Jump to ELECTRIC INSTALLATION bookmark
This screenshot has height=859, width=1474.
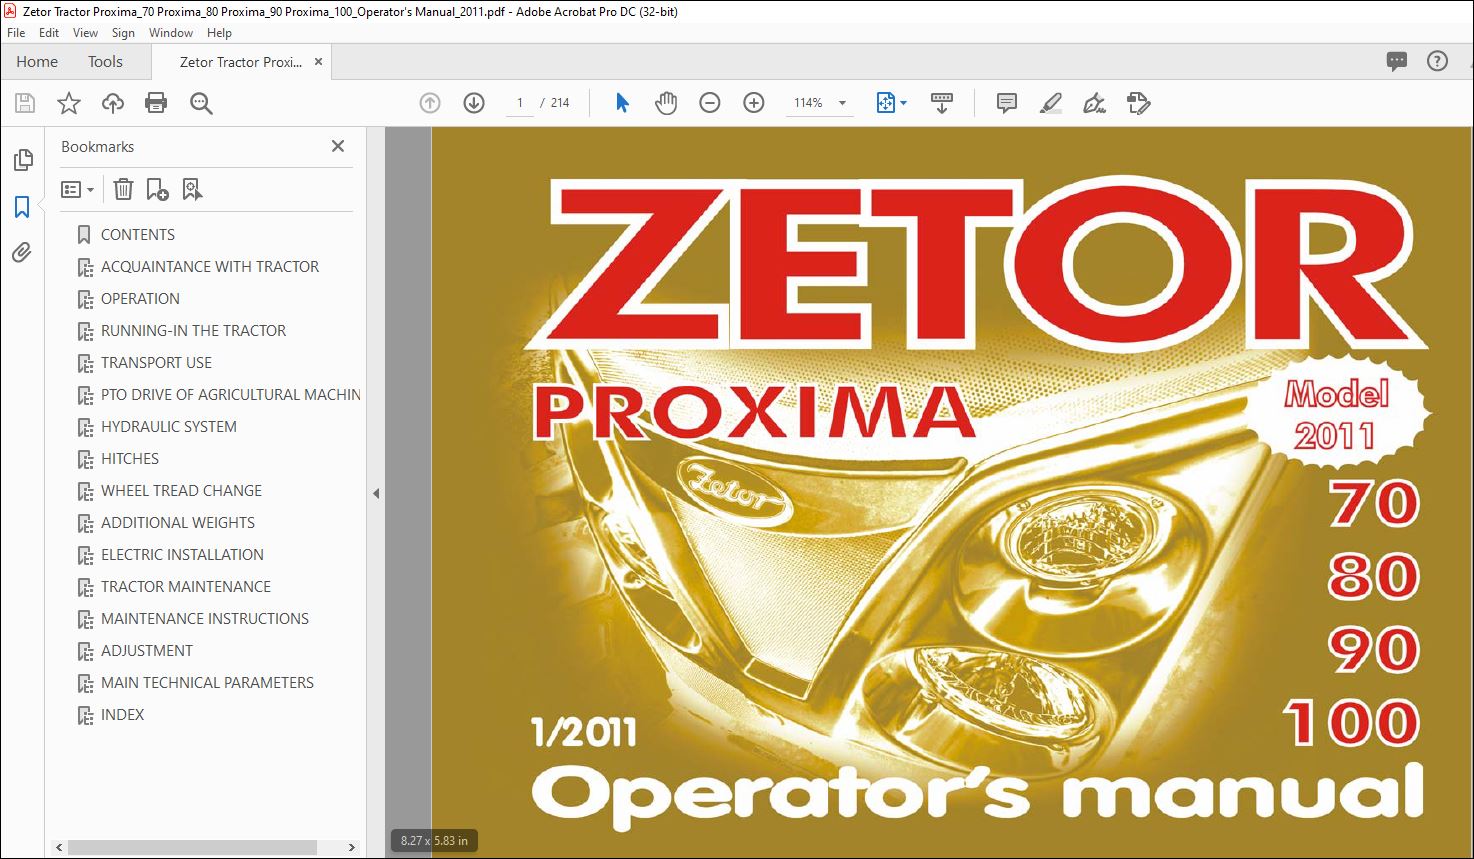[182, 554]
